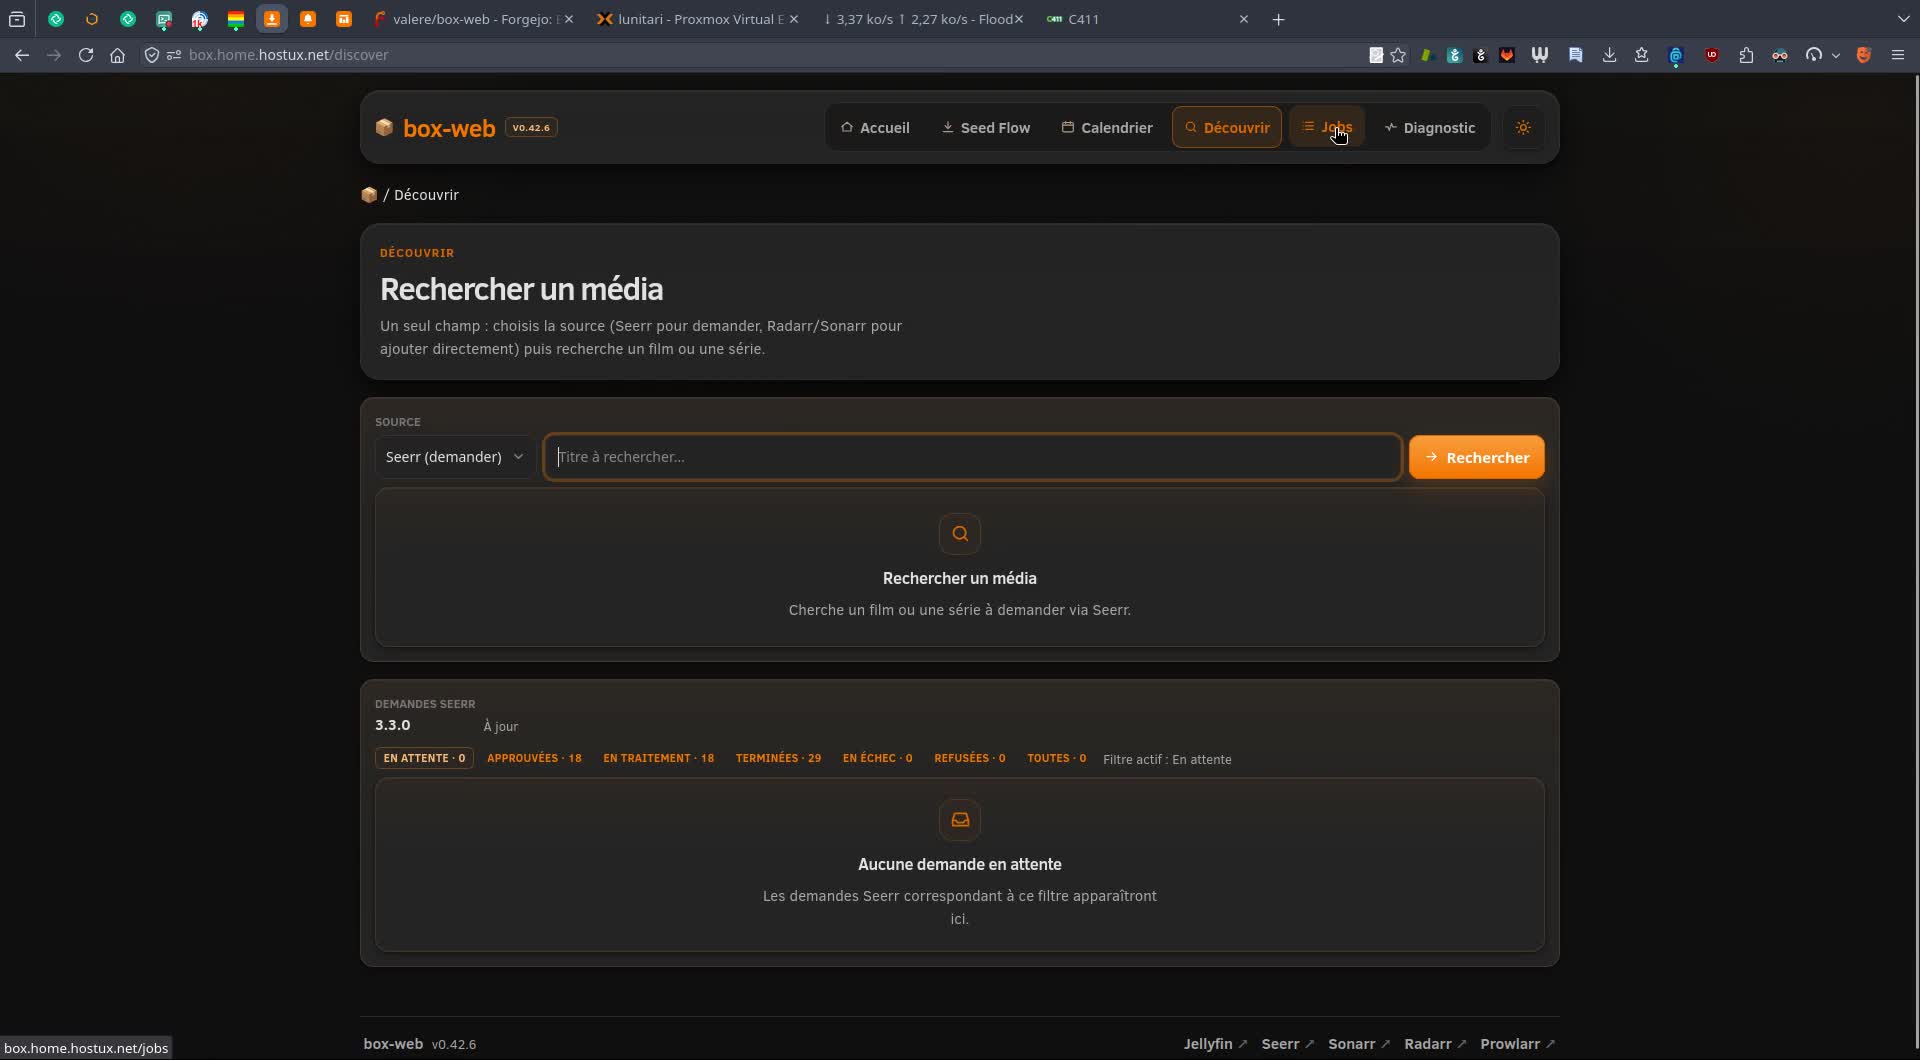This screenshot has width=1920, height=1060.
Task: Open a new browser tab with plus
Action: (1278, 19)
